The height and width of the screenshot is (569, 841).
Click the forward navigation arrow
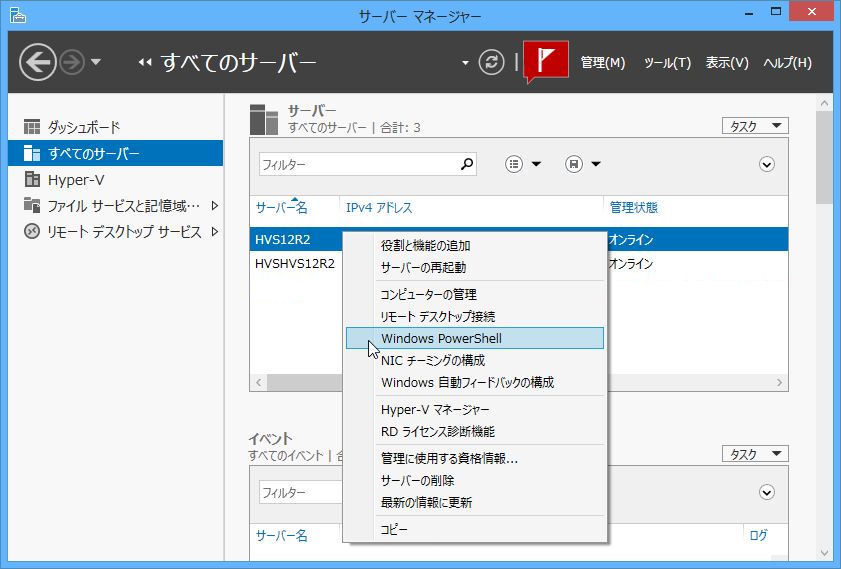(x=72, y=62)
